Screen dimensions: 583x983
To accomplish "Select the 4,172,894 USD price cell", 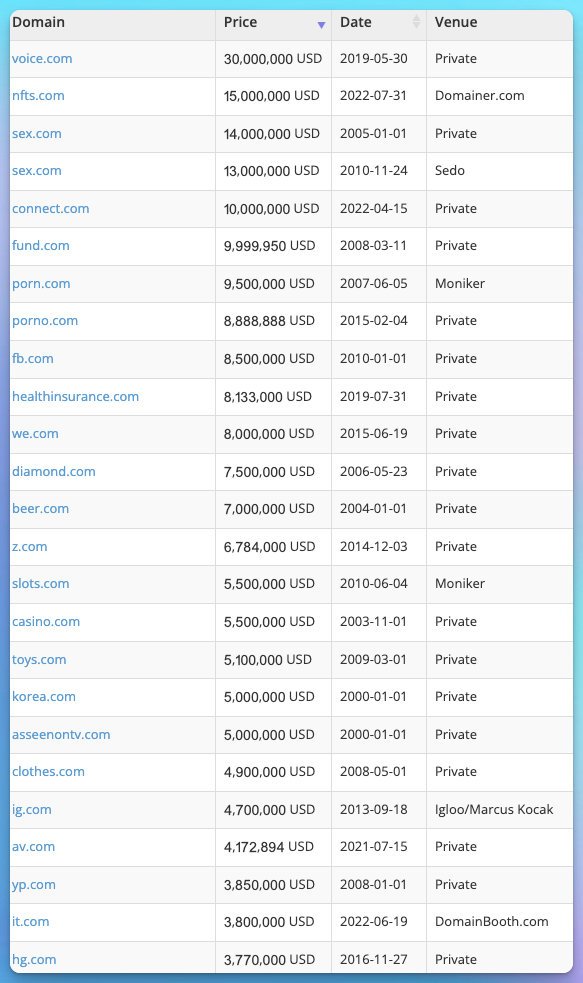I will point(269,846).
